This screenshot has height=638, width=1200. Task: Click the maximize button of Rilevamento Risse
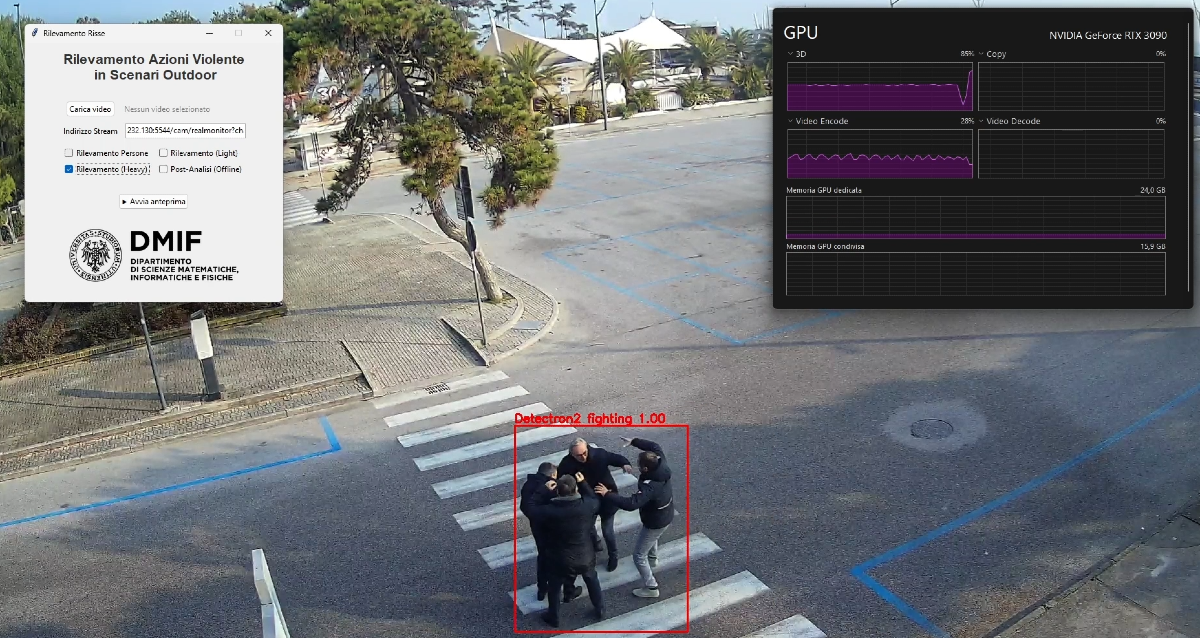tap(238, 33)
